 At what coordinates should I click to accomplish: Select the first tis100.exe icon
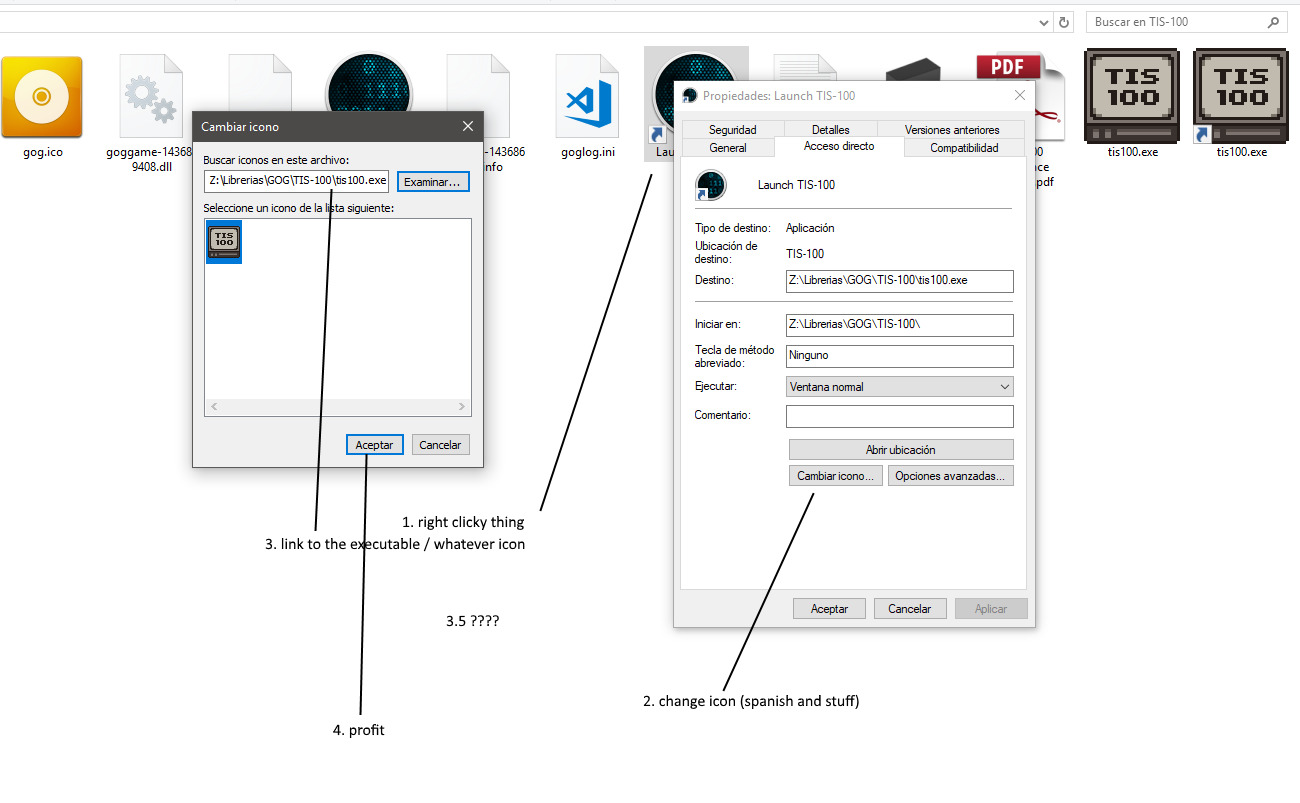pyautogui.click(x=1132, y=96)
